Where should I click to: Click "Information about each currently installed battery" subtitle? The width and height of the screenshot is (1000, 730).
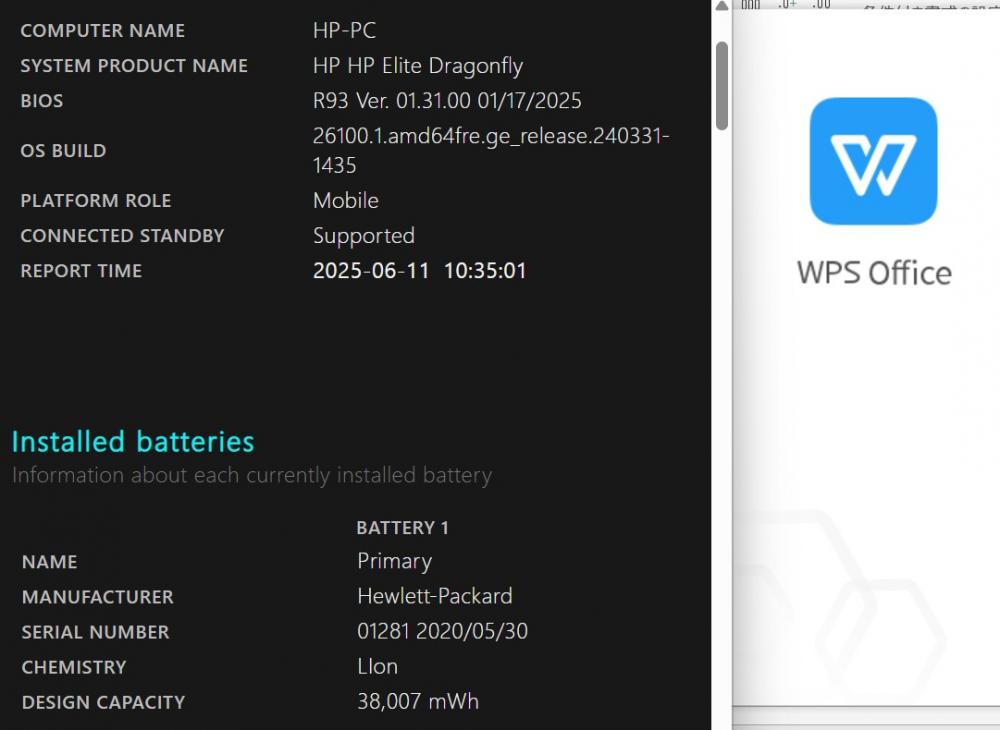point(252,476)
